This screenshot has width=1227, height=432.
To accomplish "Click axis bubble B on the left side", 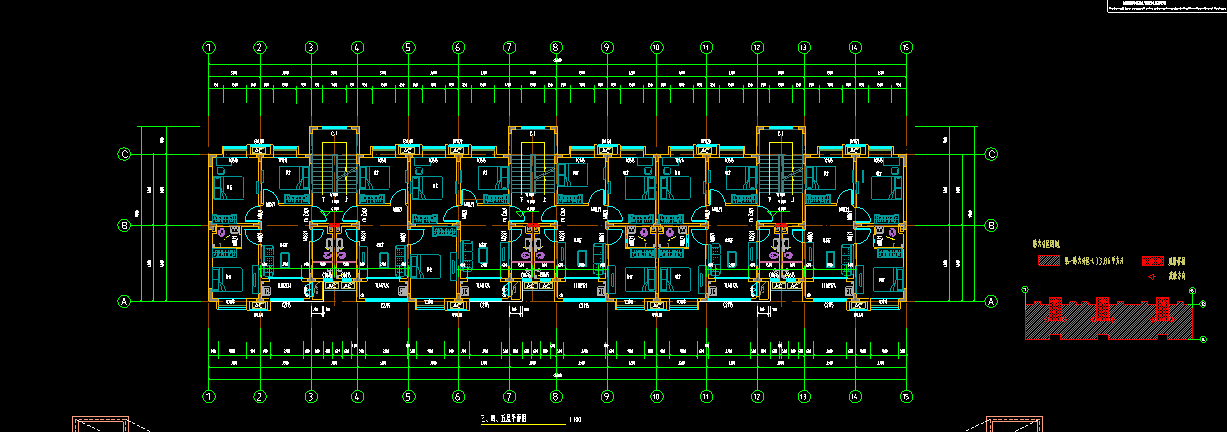I will (x=125, y=226).
